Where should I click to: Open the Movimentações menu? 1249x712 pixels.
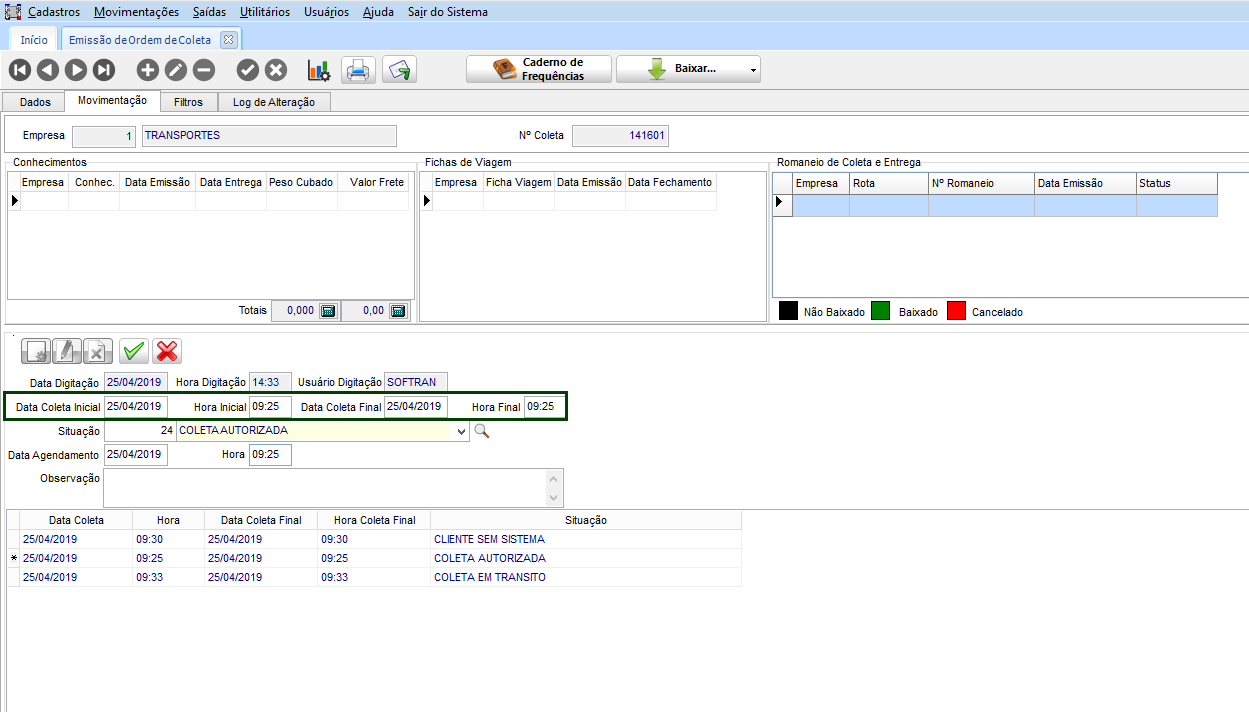136,12
